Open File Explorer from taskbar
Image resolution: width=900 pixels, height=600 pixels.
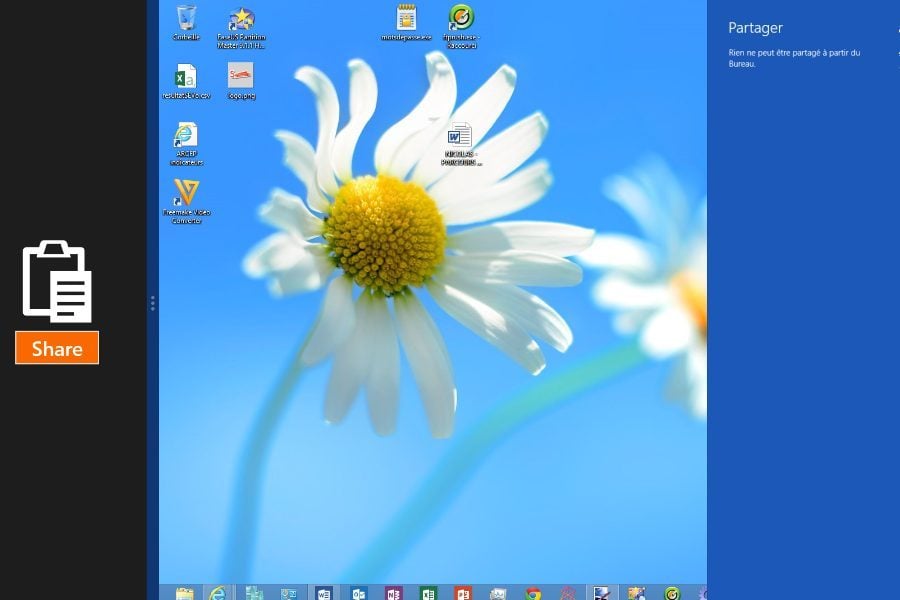[x=185, y=593]
